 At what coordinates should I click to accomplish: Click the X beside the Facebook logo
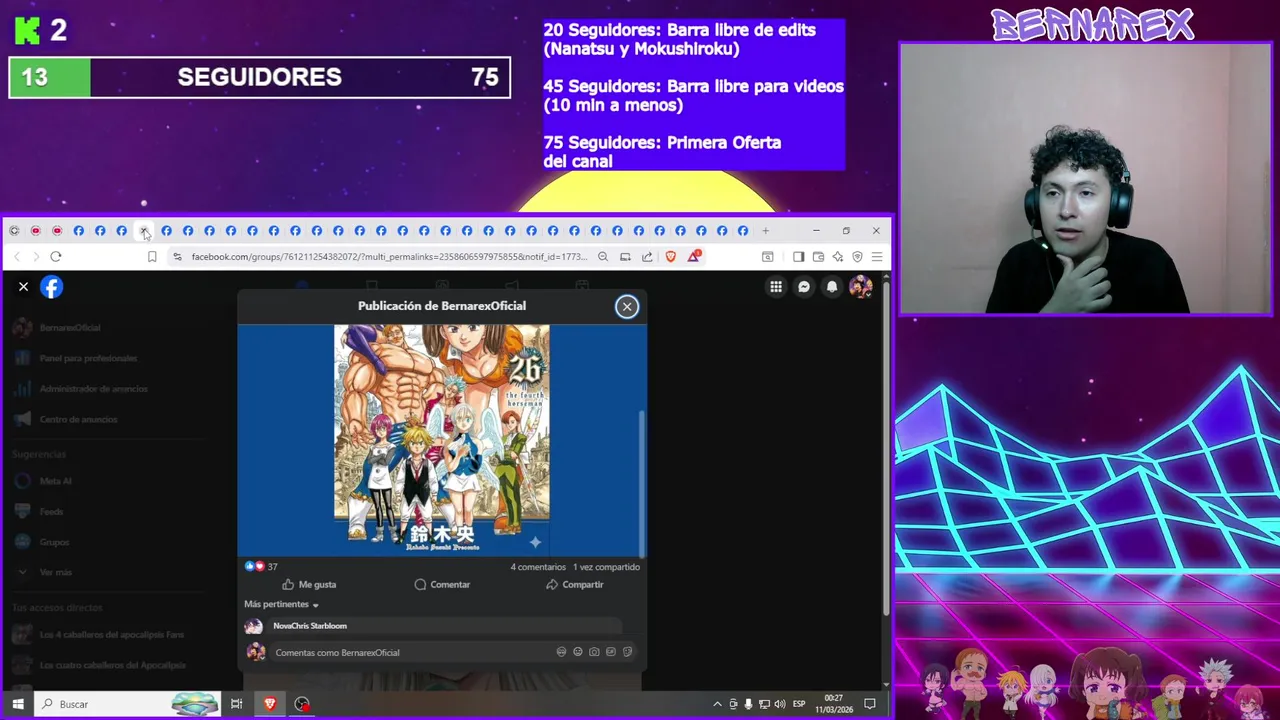click(x=23, y=287)
